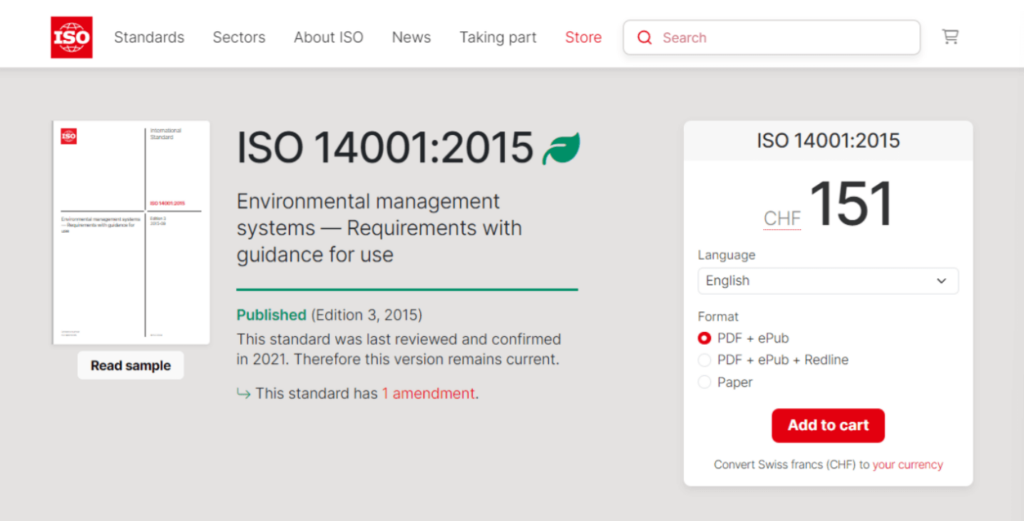This screenshot has width=1024, height=521.
Task: Open the 1 amendment link
Action: click(x=428, y=394)
